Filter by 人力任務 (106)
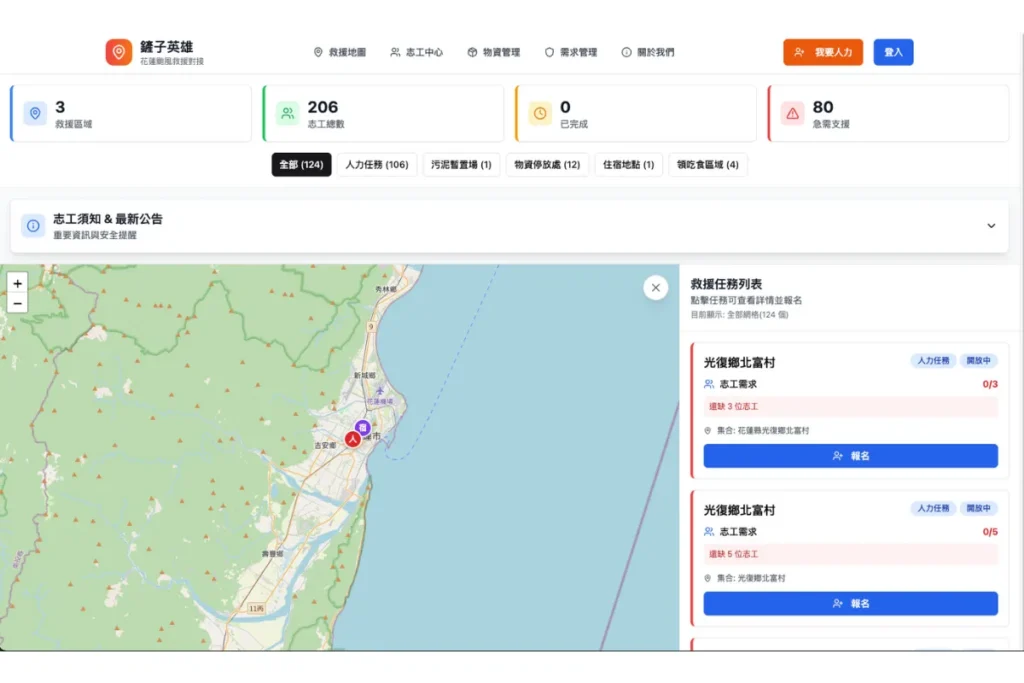Screen dimensions: 1024x683 coord(377,165)
